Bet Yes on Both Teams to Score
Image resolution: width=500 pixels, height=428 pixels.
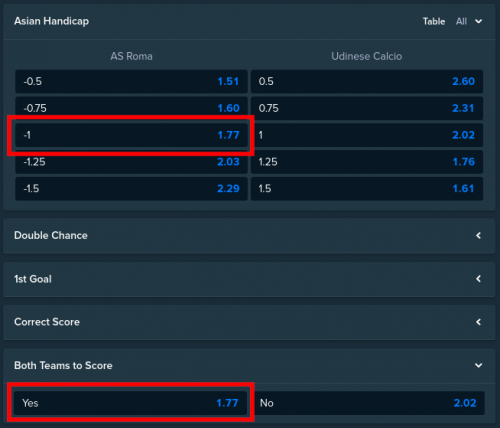tap(130, 403)
